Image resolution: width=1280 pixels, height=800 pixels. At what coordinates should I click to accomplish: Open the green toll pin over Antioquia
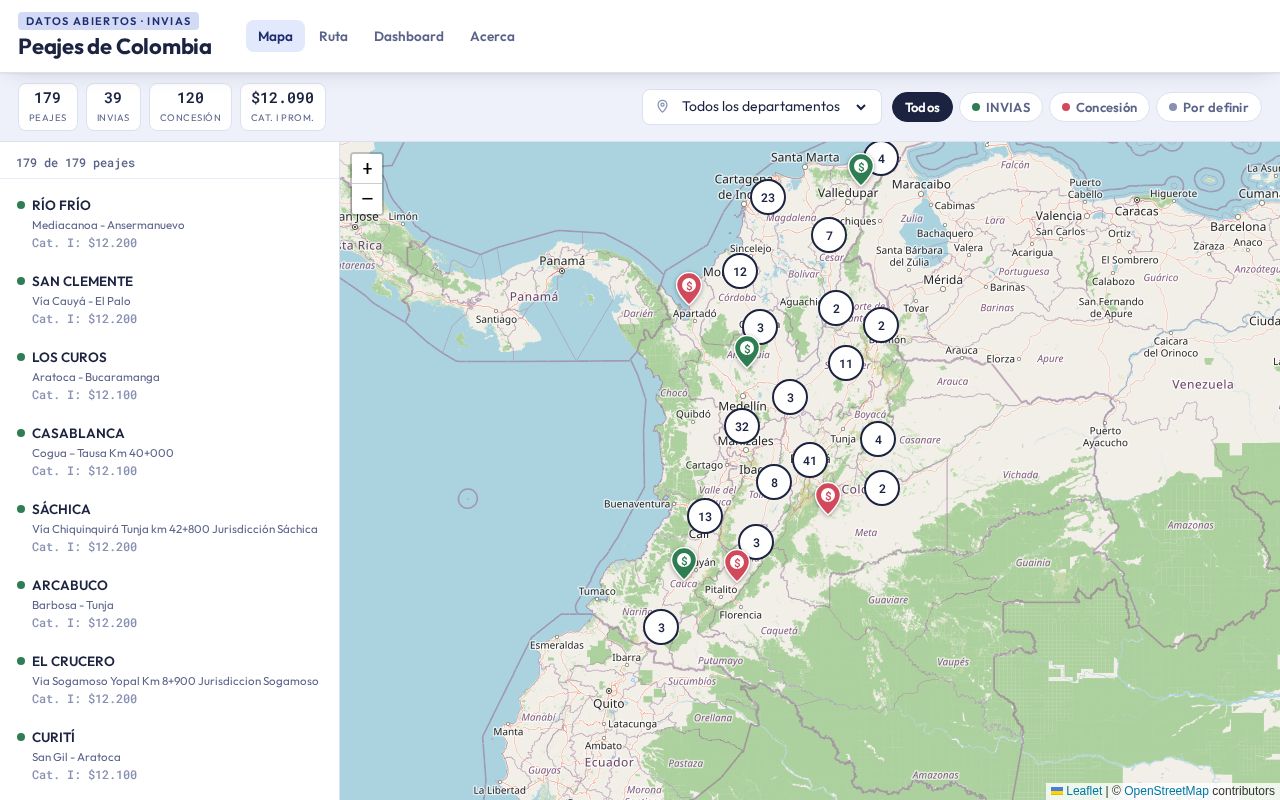[747, 351]
